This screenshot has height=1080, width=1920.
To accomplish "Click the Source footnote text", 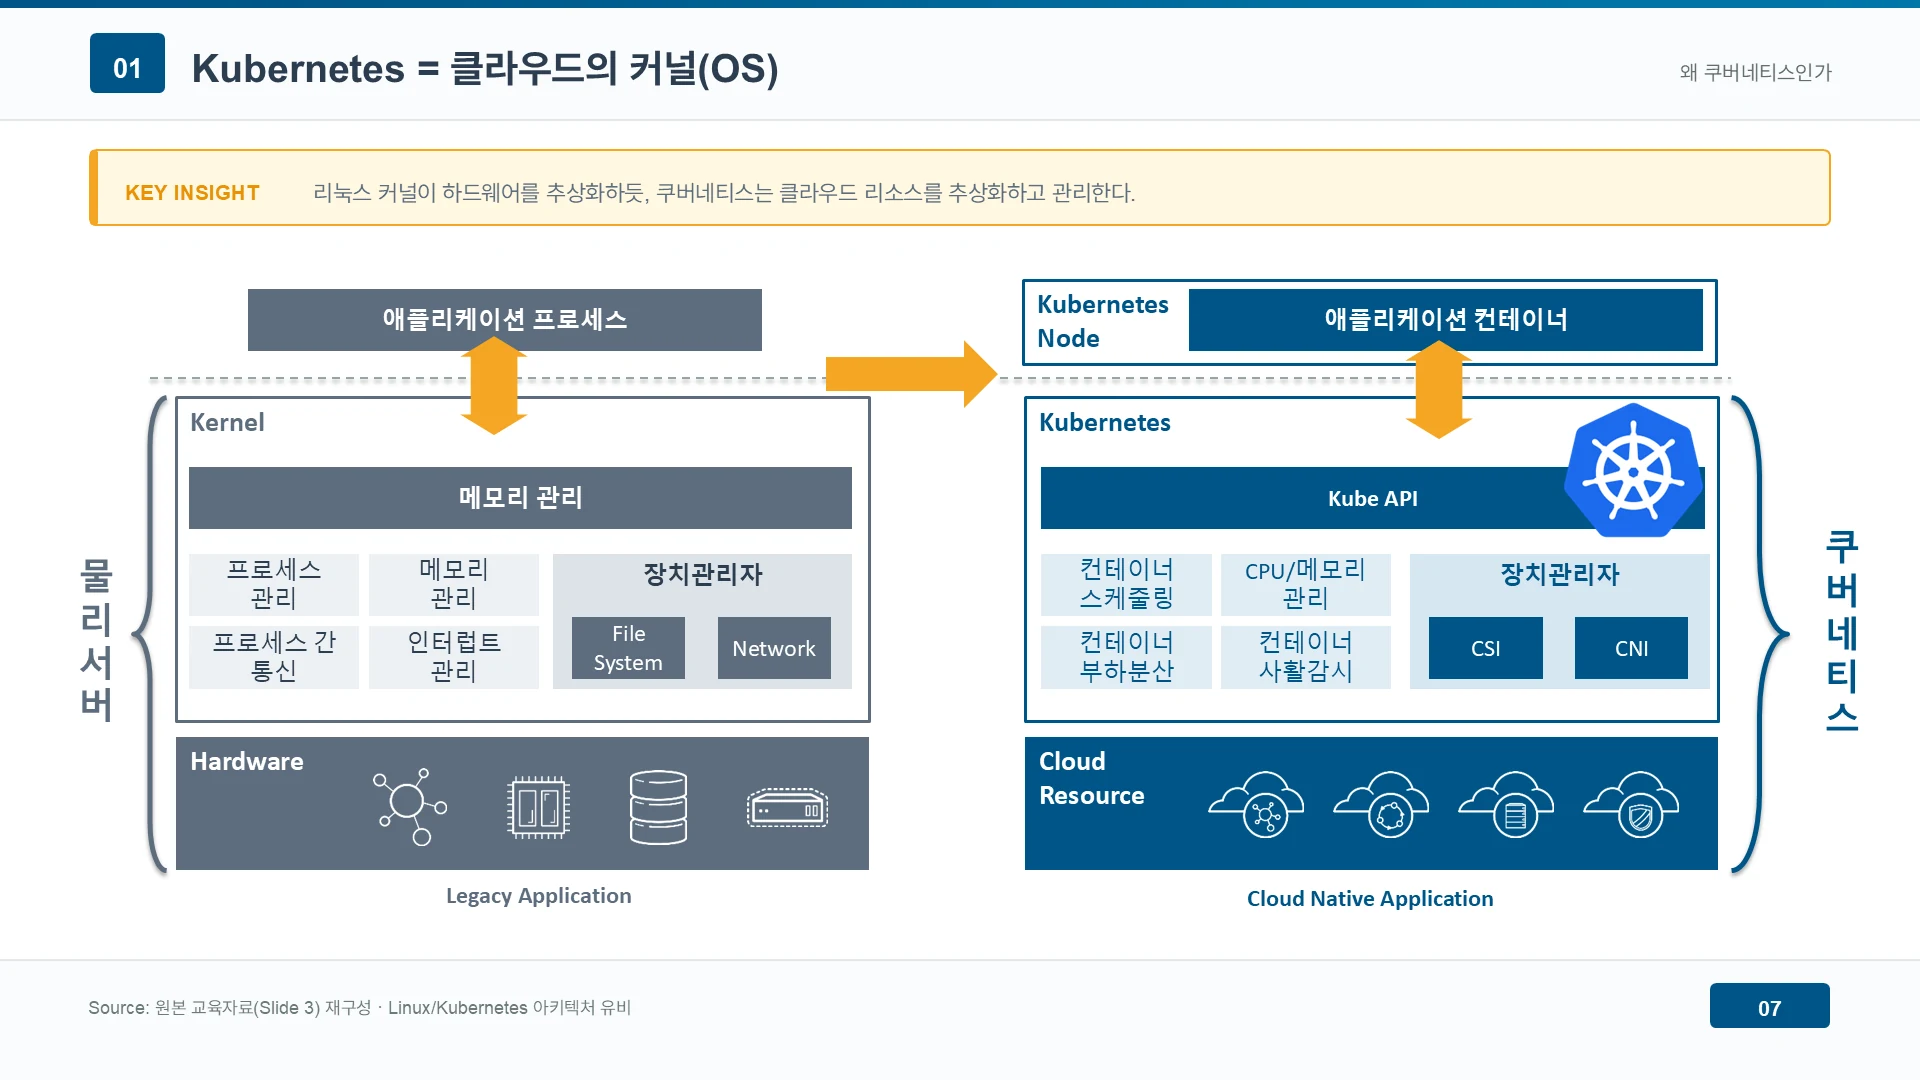I will click(x=360, y=1008).
